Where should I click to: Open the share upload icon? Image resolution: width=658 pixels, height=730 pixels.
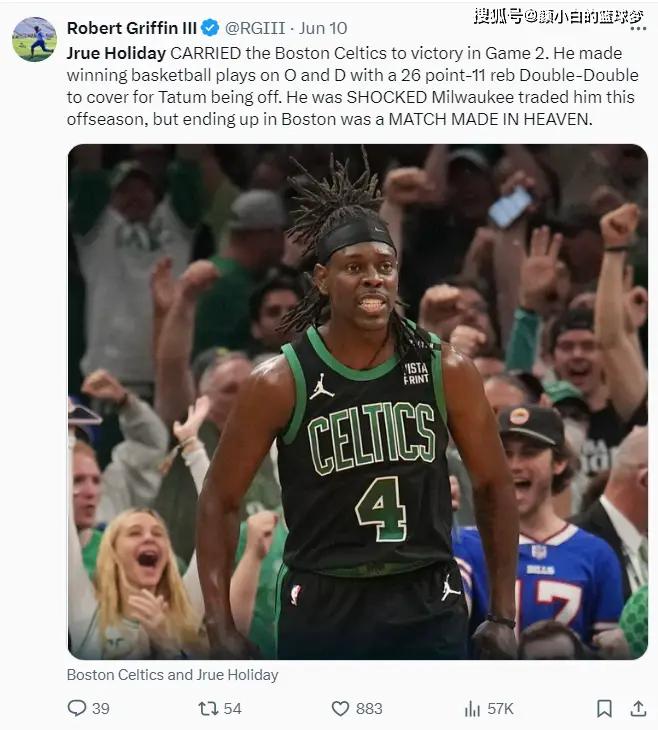[638, 708]
